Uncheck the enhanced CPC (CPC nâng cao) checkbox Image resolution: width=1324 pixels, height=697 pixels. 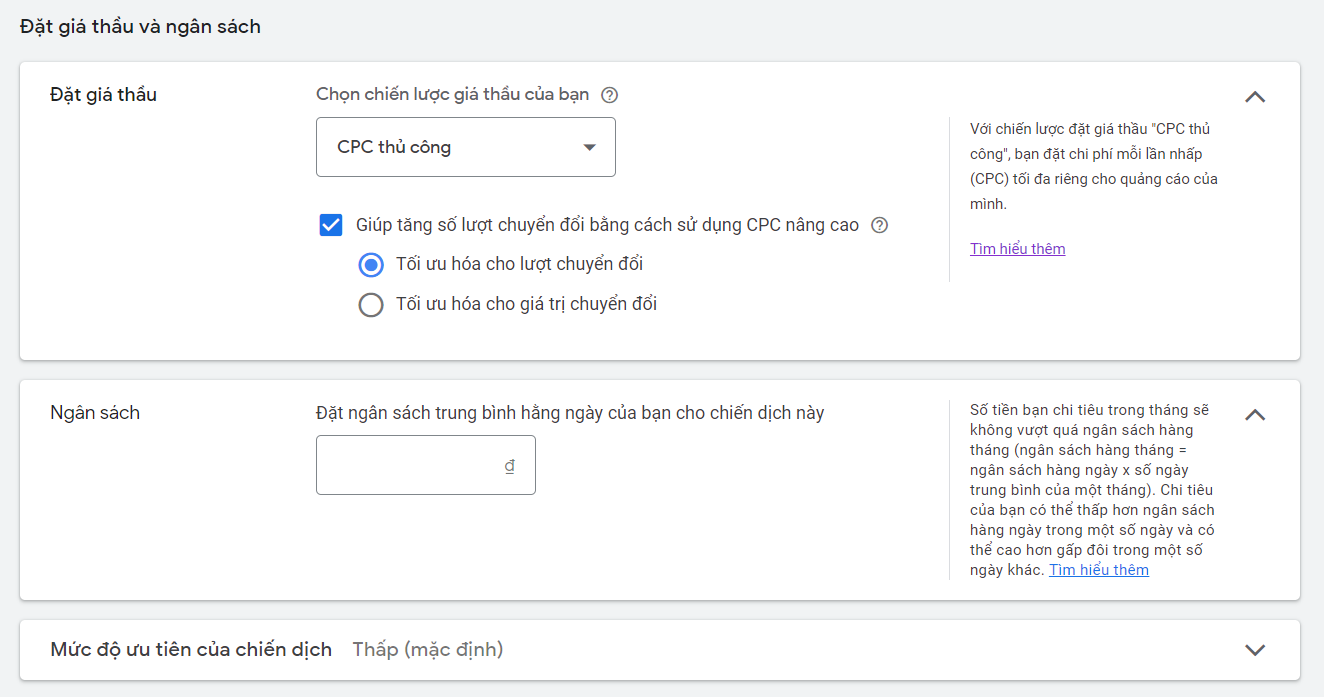(331, 225)
